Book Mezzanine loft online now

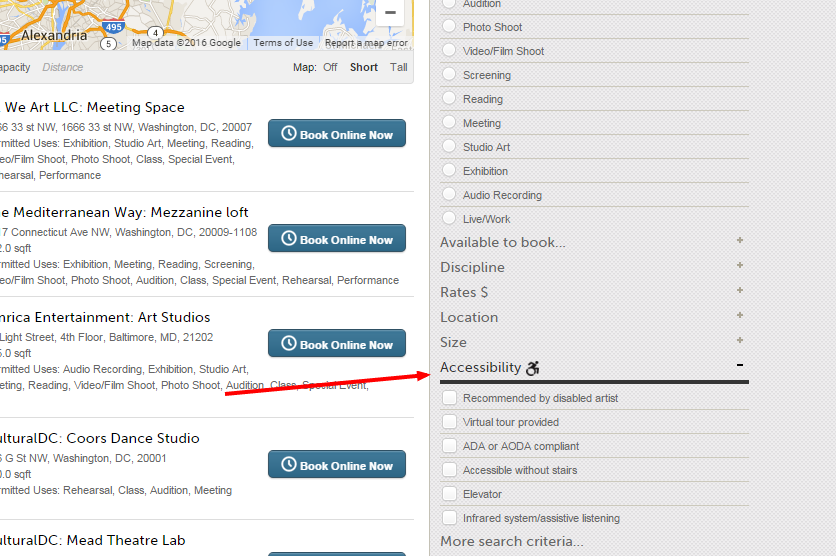click(337, 238)
